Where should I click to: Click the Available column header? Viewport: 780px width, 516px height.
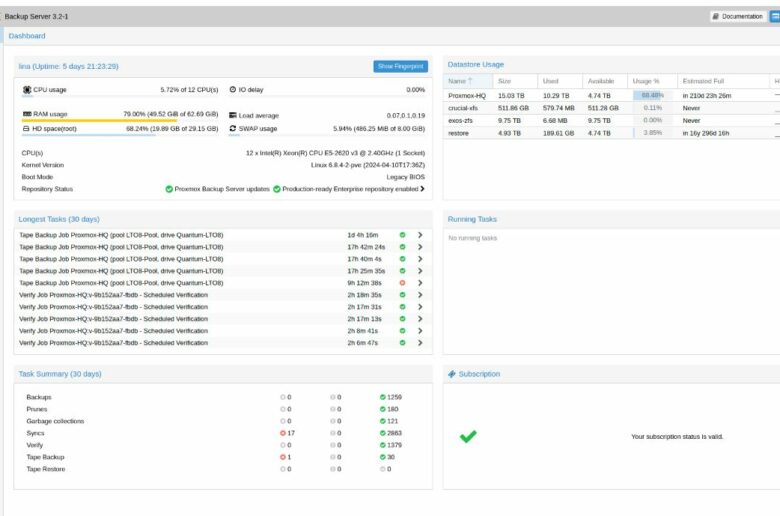coord(604,81)
